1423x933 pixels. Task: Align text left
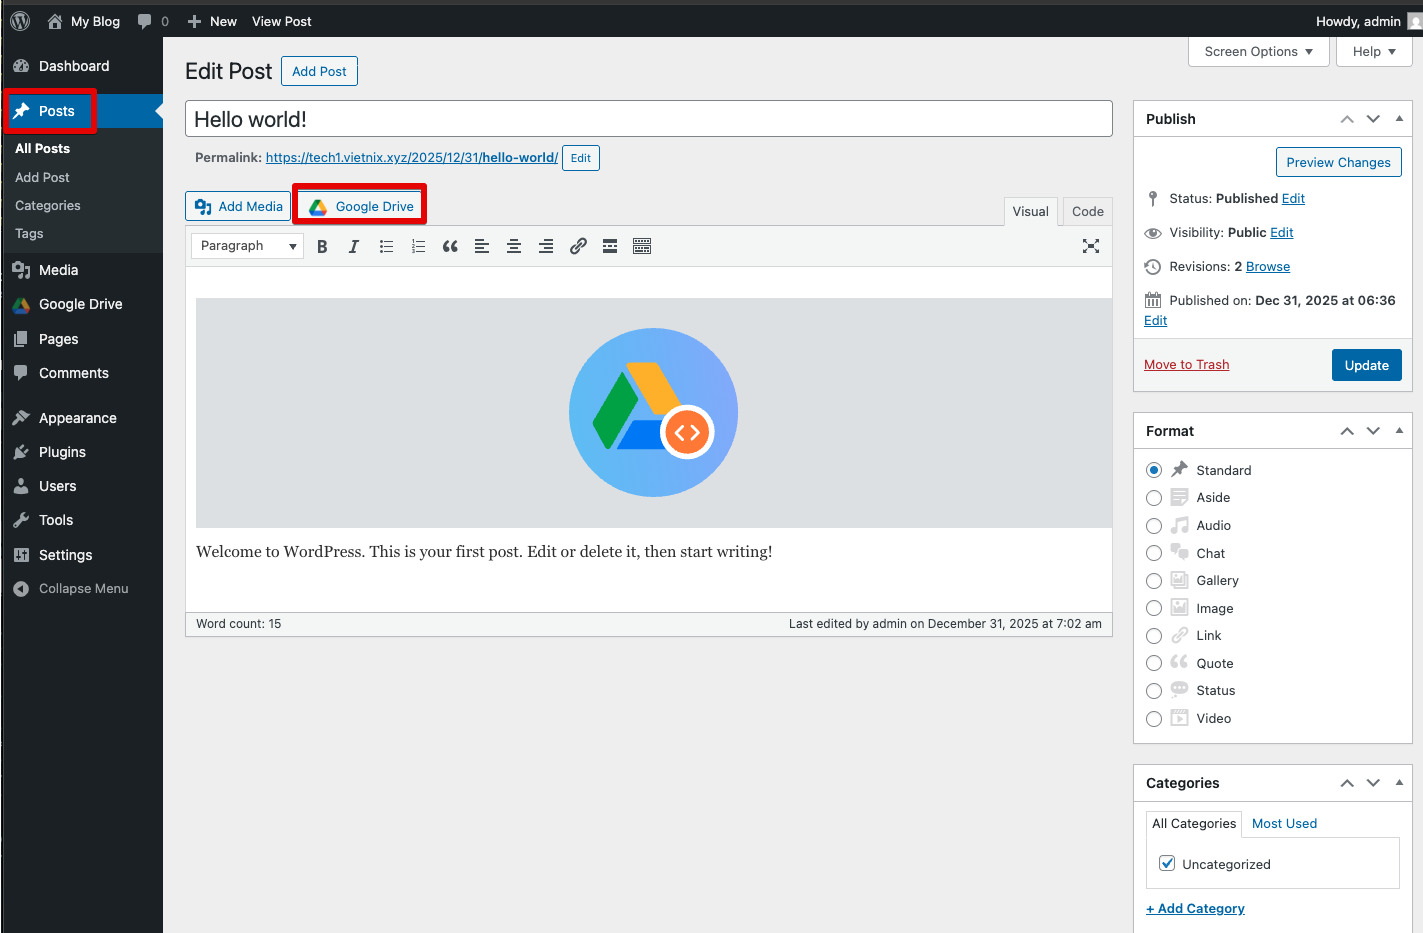coord(482,246)
